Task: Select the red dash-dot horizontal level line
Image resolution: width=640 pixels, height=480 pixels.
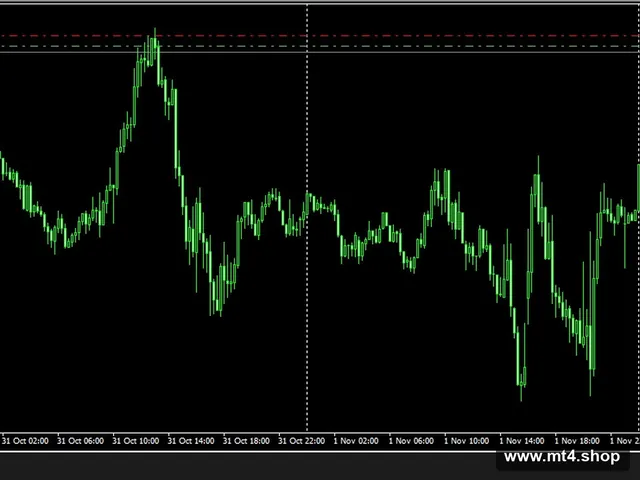Action: coord(320,36)
